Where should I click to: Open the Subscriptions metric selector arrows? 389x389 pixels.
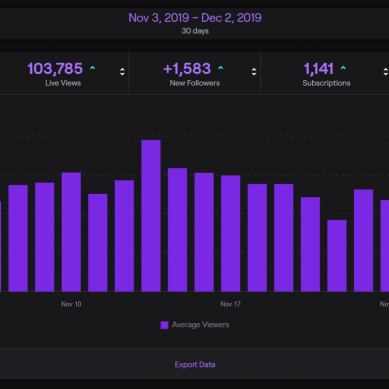coord(386,72)
